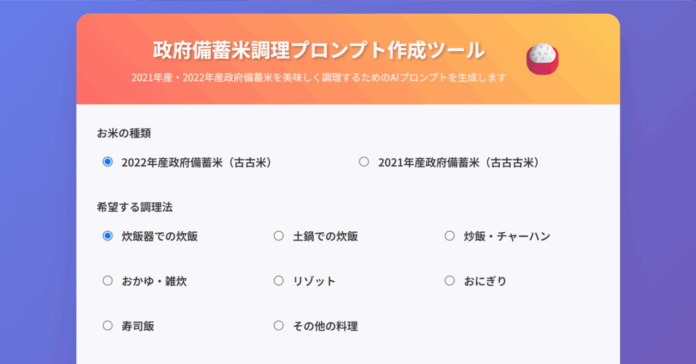Pick the リゾット radio circle
Viewport: 696px width, 364px height.
(279, 281)
